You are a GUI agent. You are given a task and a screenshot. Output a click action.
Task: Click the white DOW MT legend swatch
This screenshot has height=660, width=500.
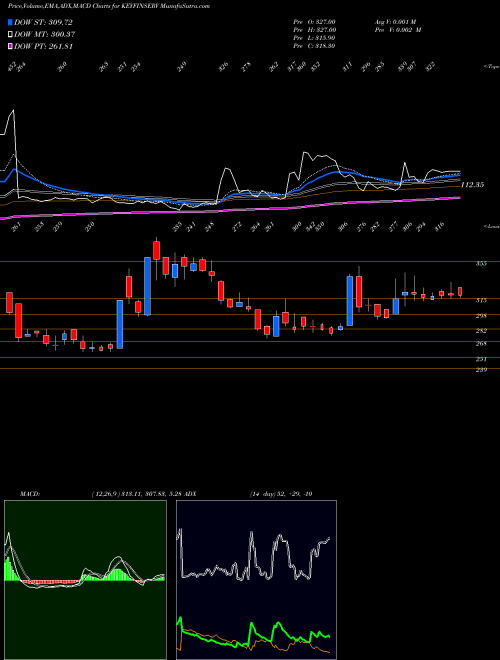click(x=10, y=35)
